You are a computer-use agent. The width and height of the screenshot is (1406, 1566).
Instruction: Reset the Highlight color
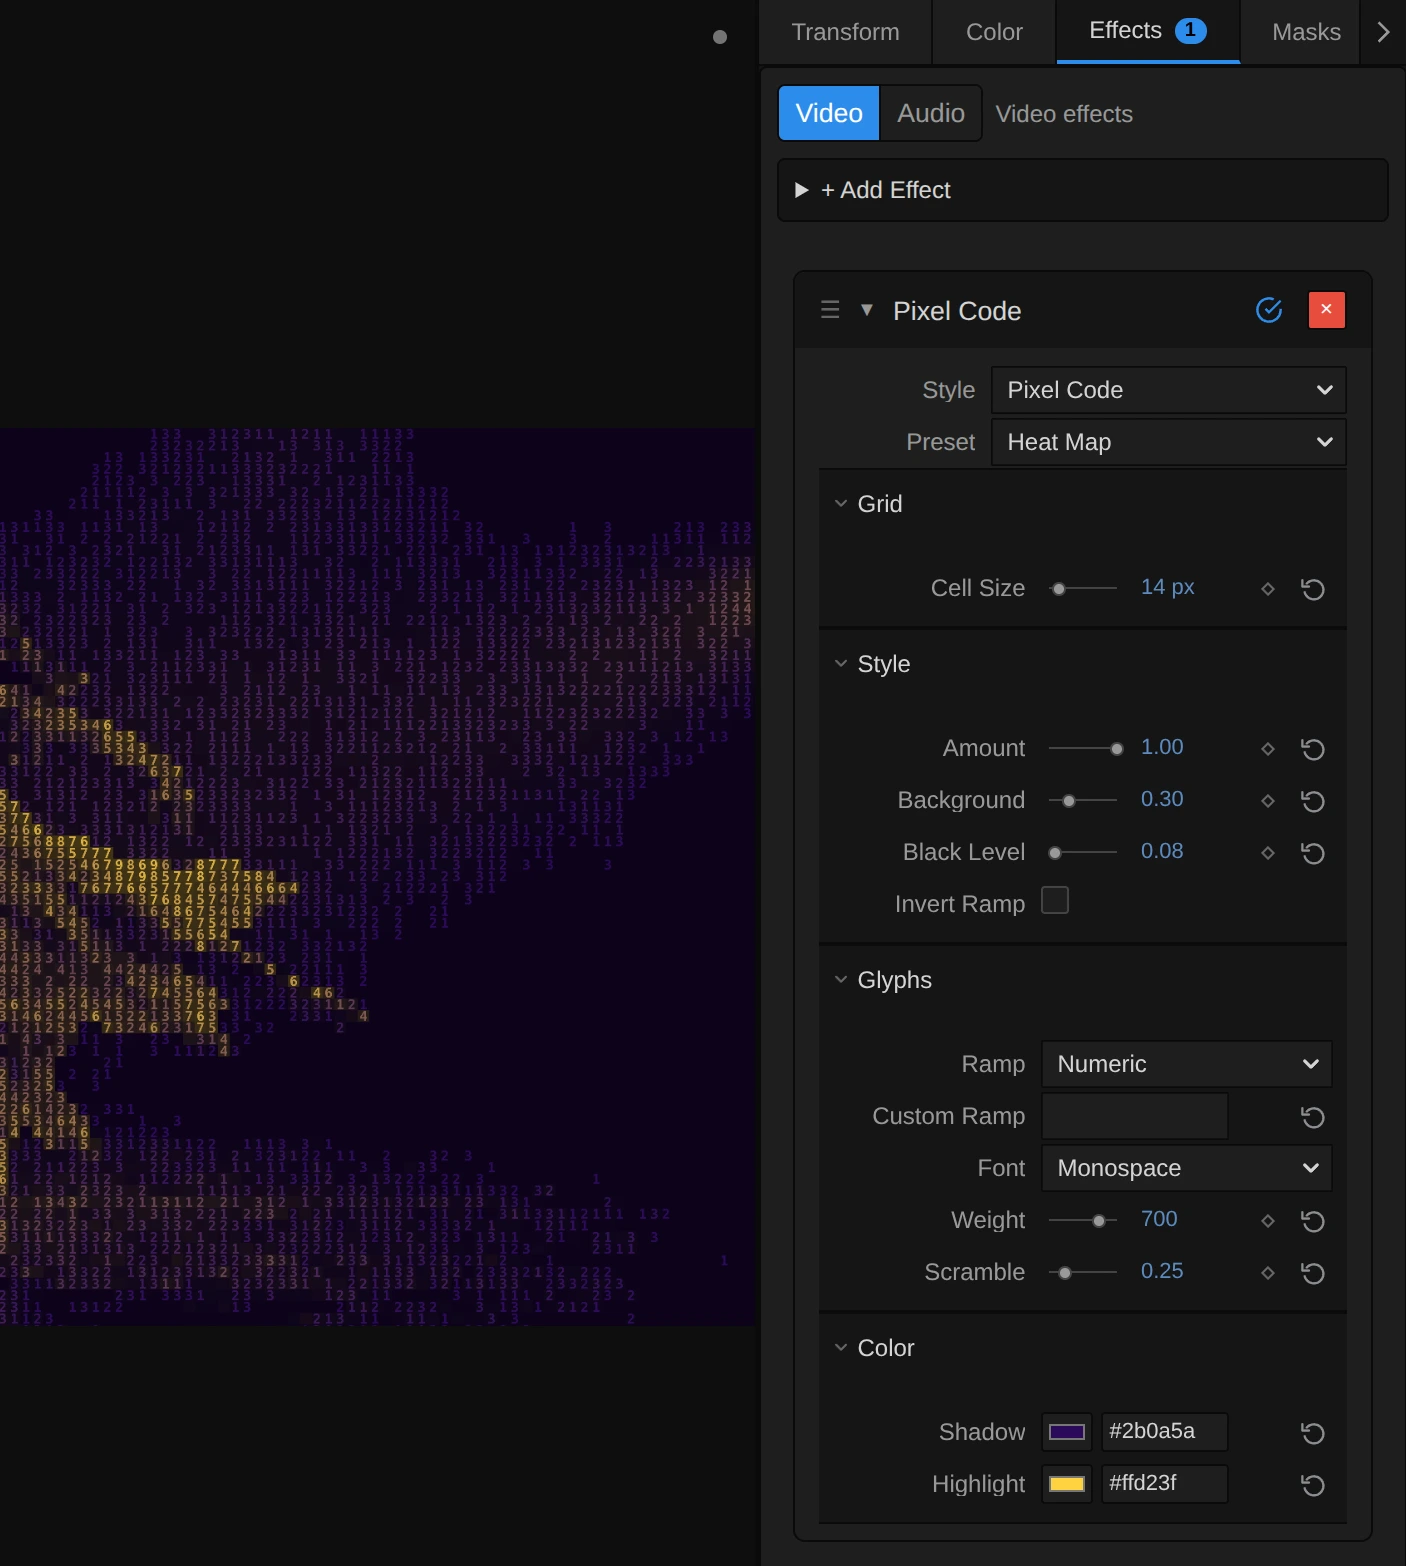pyautogui.click(x=1313, y=1485)
